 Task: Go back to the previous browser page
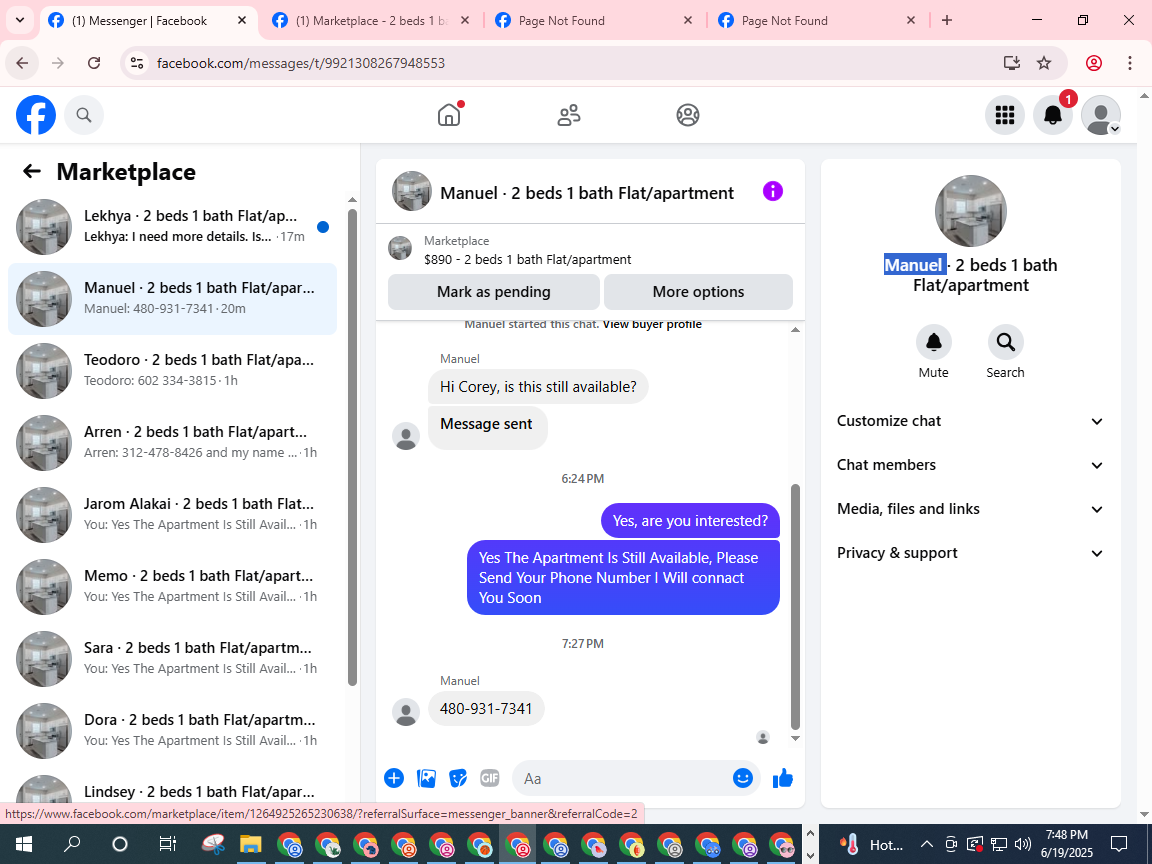(x=22, y=63)
